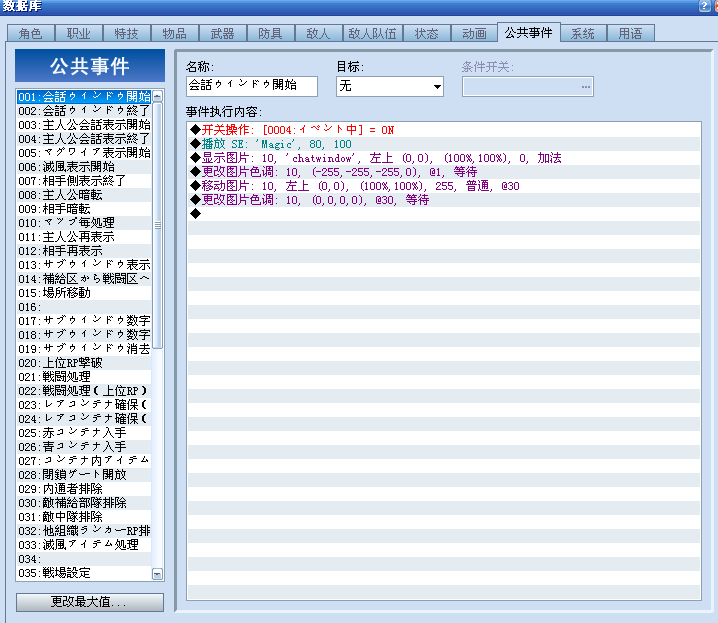Select event 005:マグワイア表示開始
The height and width of the screenshot is (623, 718).
[x=84, y=153]
